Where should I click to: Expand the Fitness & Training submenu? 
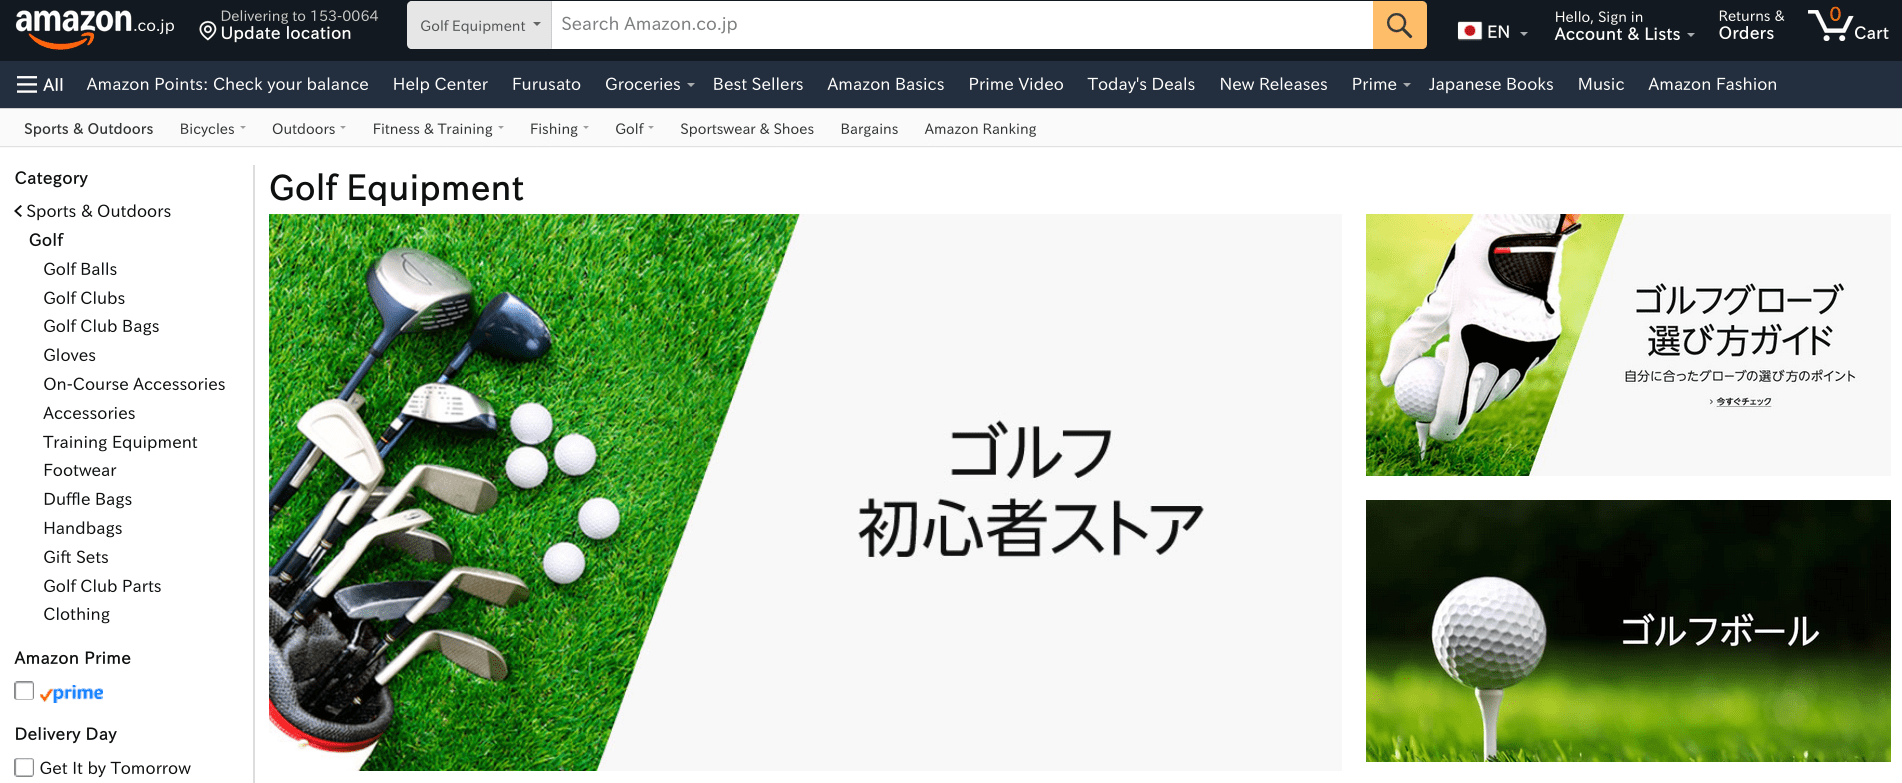(437, 129)
